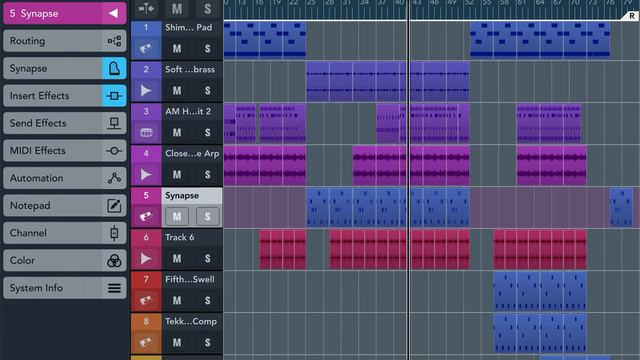The image size is (640, 360).
Task: Click the Color circles icon
Action: (x=114, y=260)
